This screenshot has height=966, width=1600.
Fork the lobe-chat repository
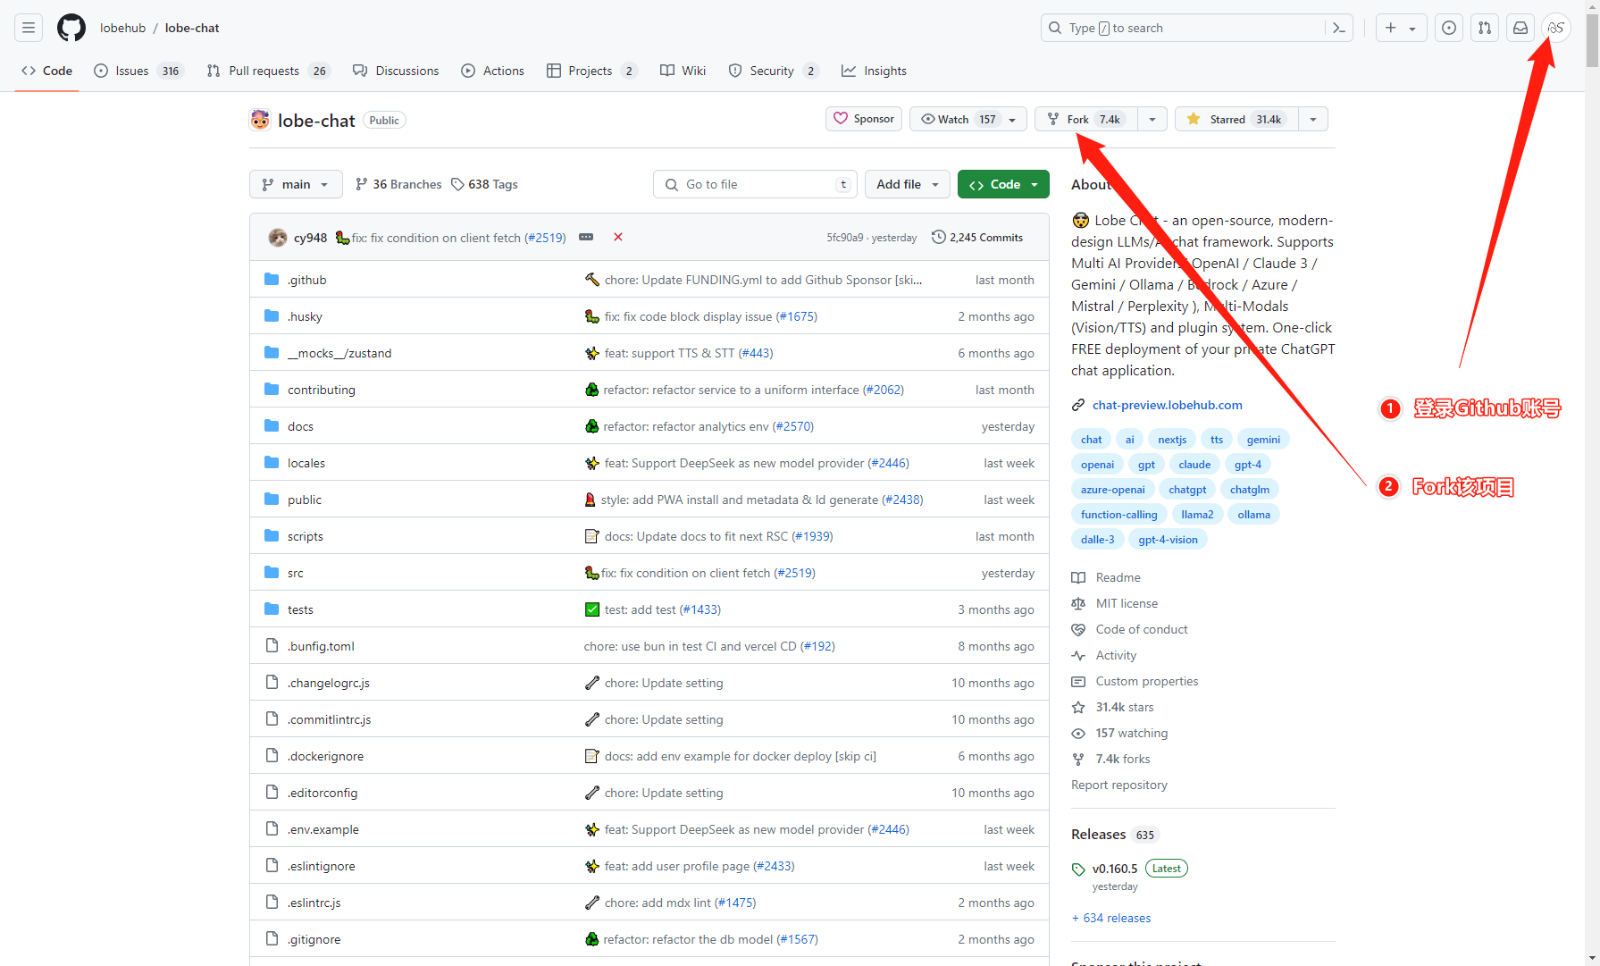(x=1084, y=119)
